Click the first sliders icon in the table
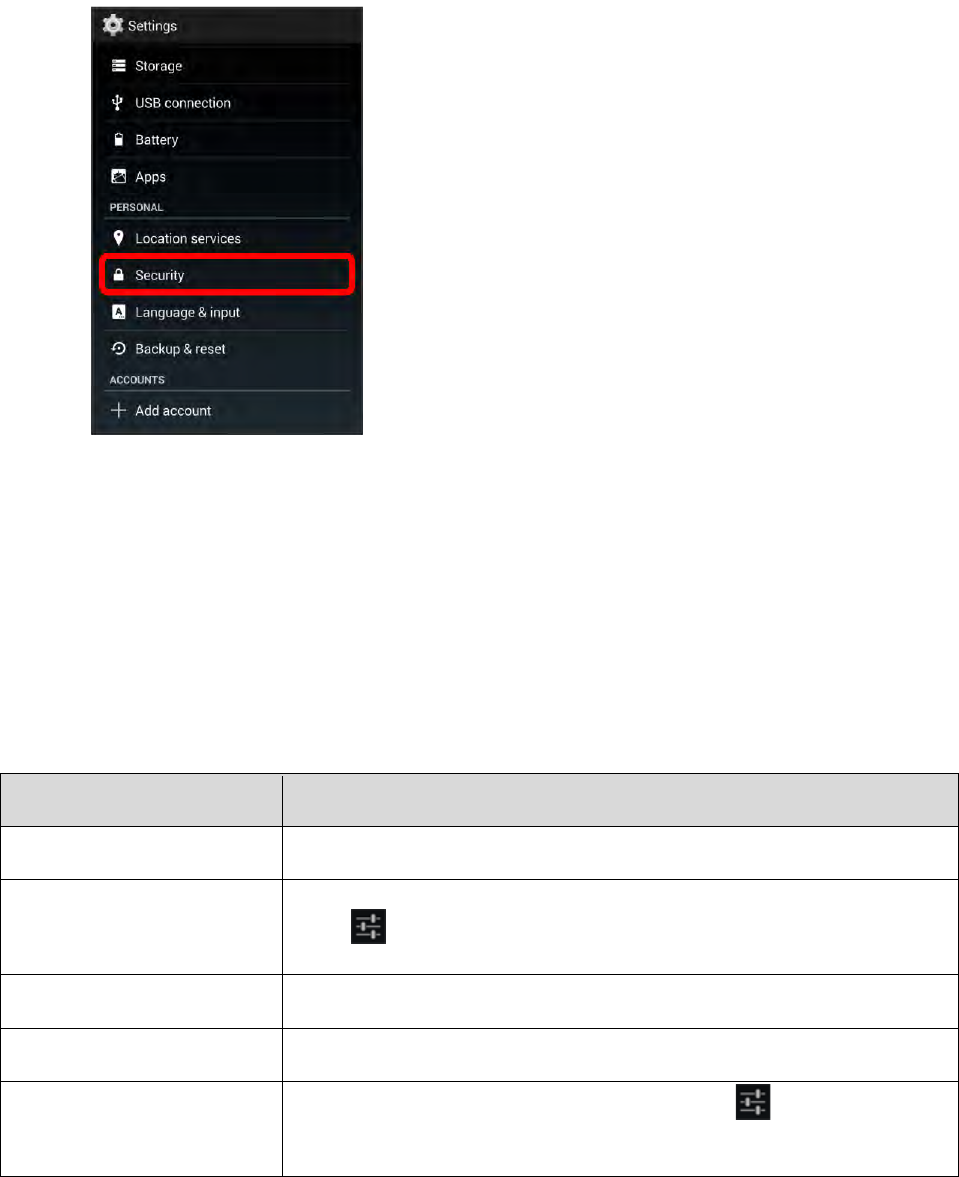 click(x=368, y=926)
